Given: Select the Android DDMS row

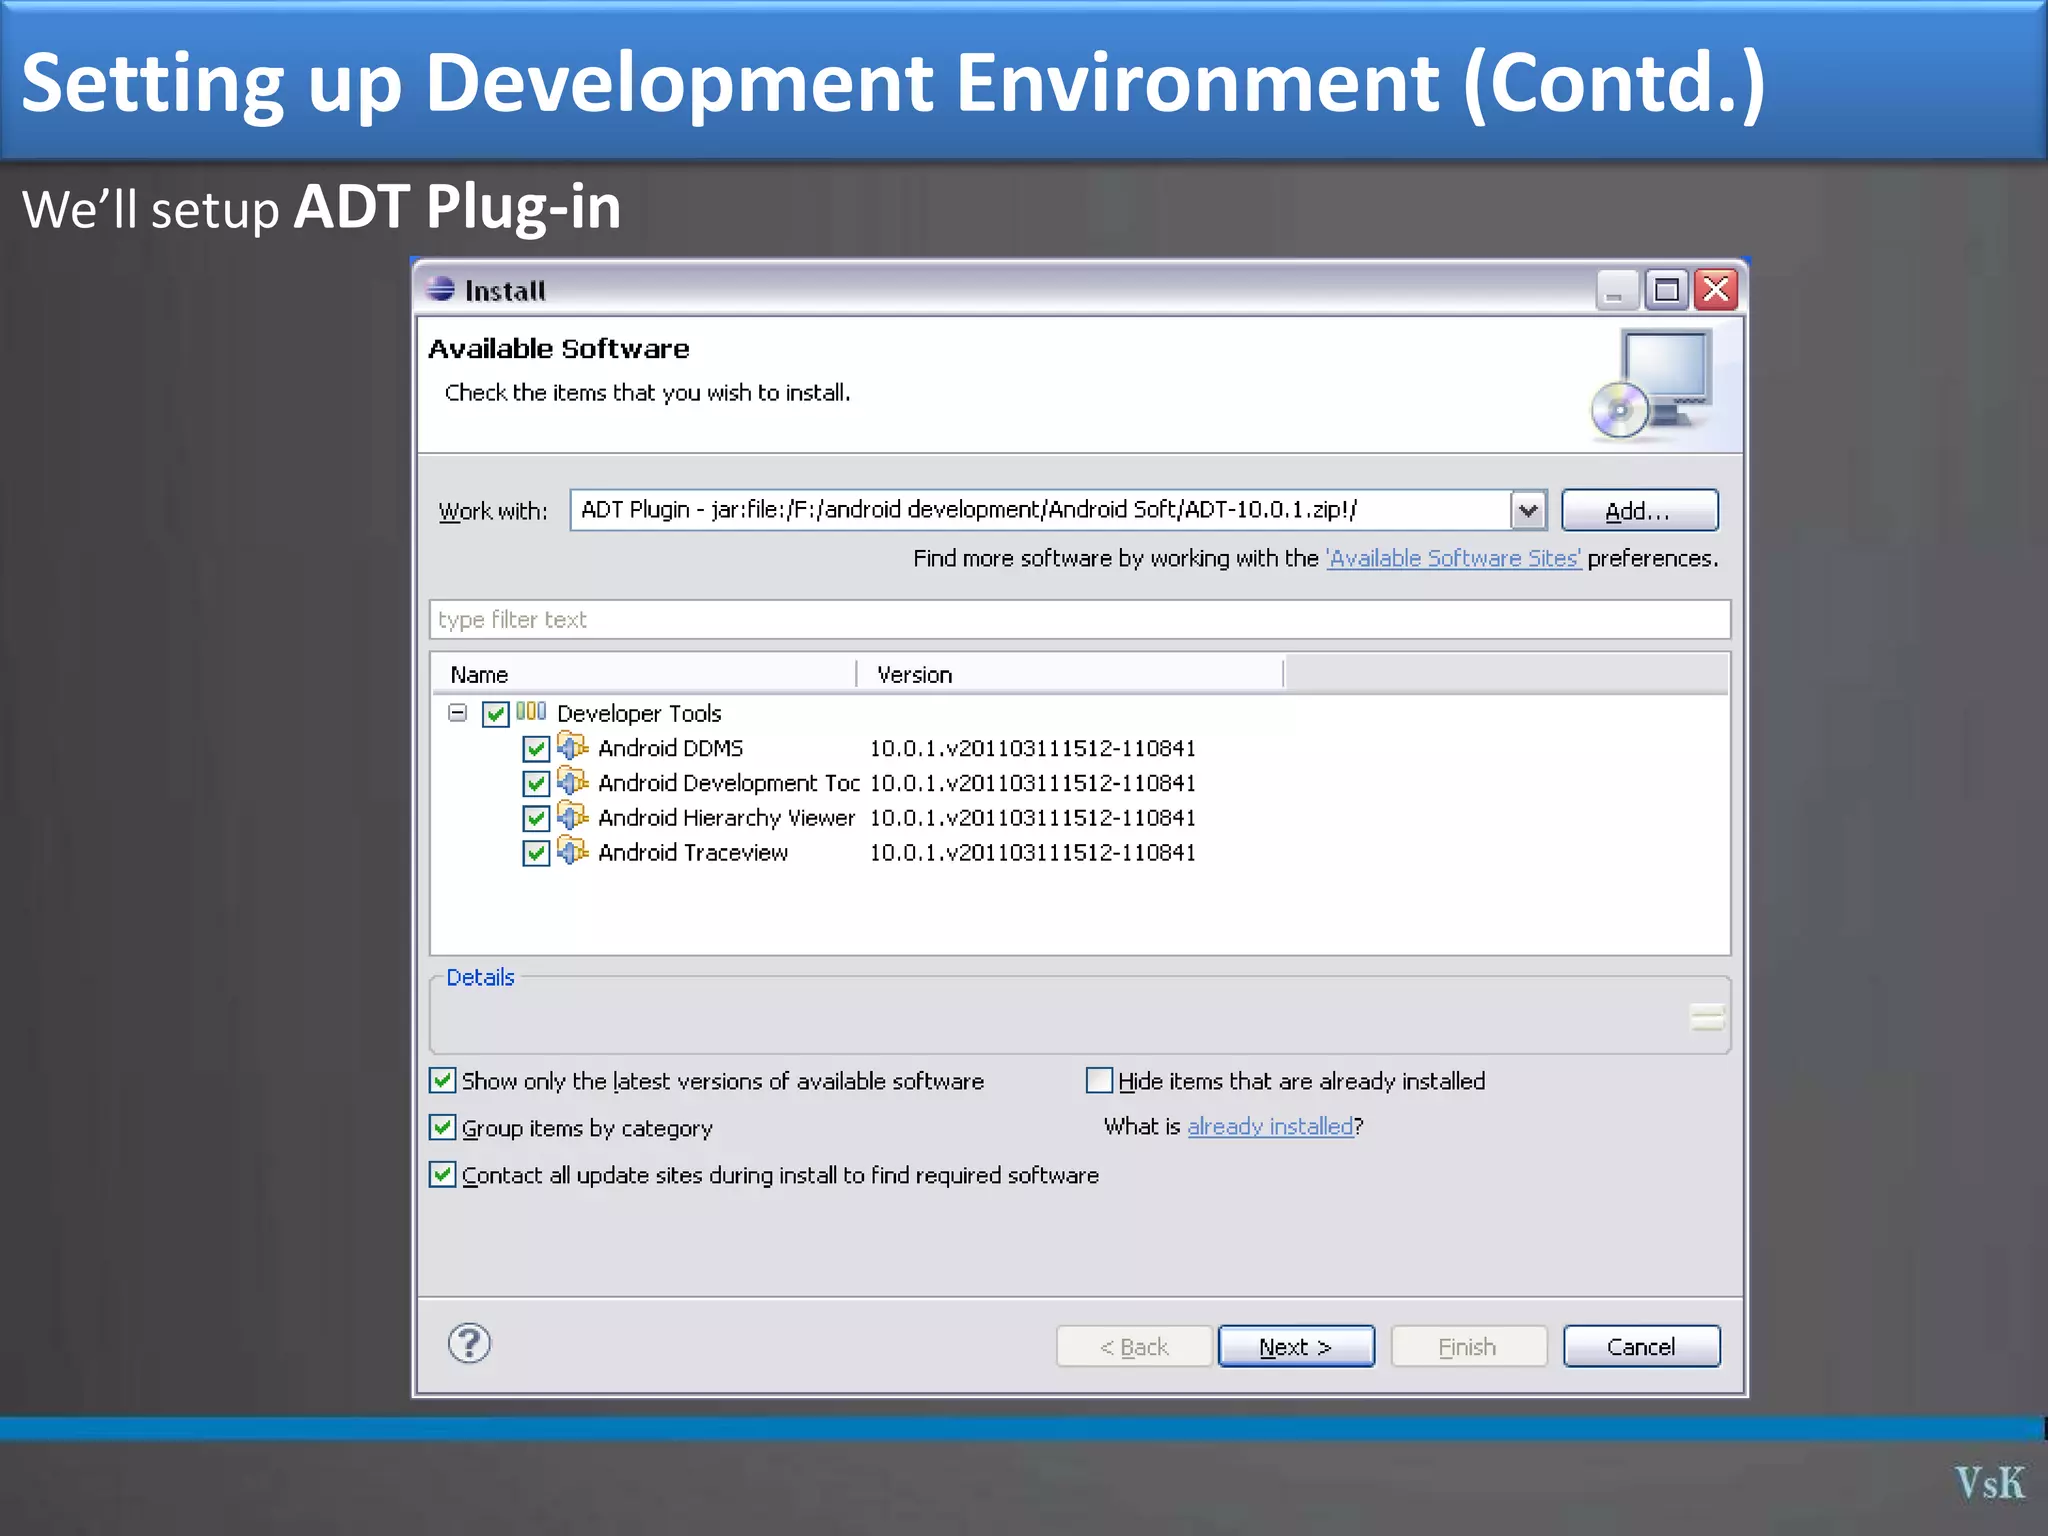Looking at the screenshot, I should (1080, 748).
